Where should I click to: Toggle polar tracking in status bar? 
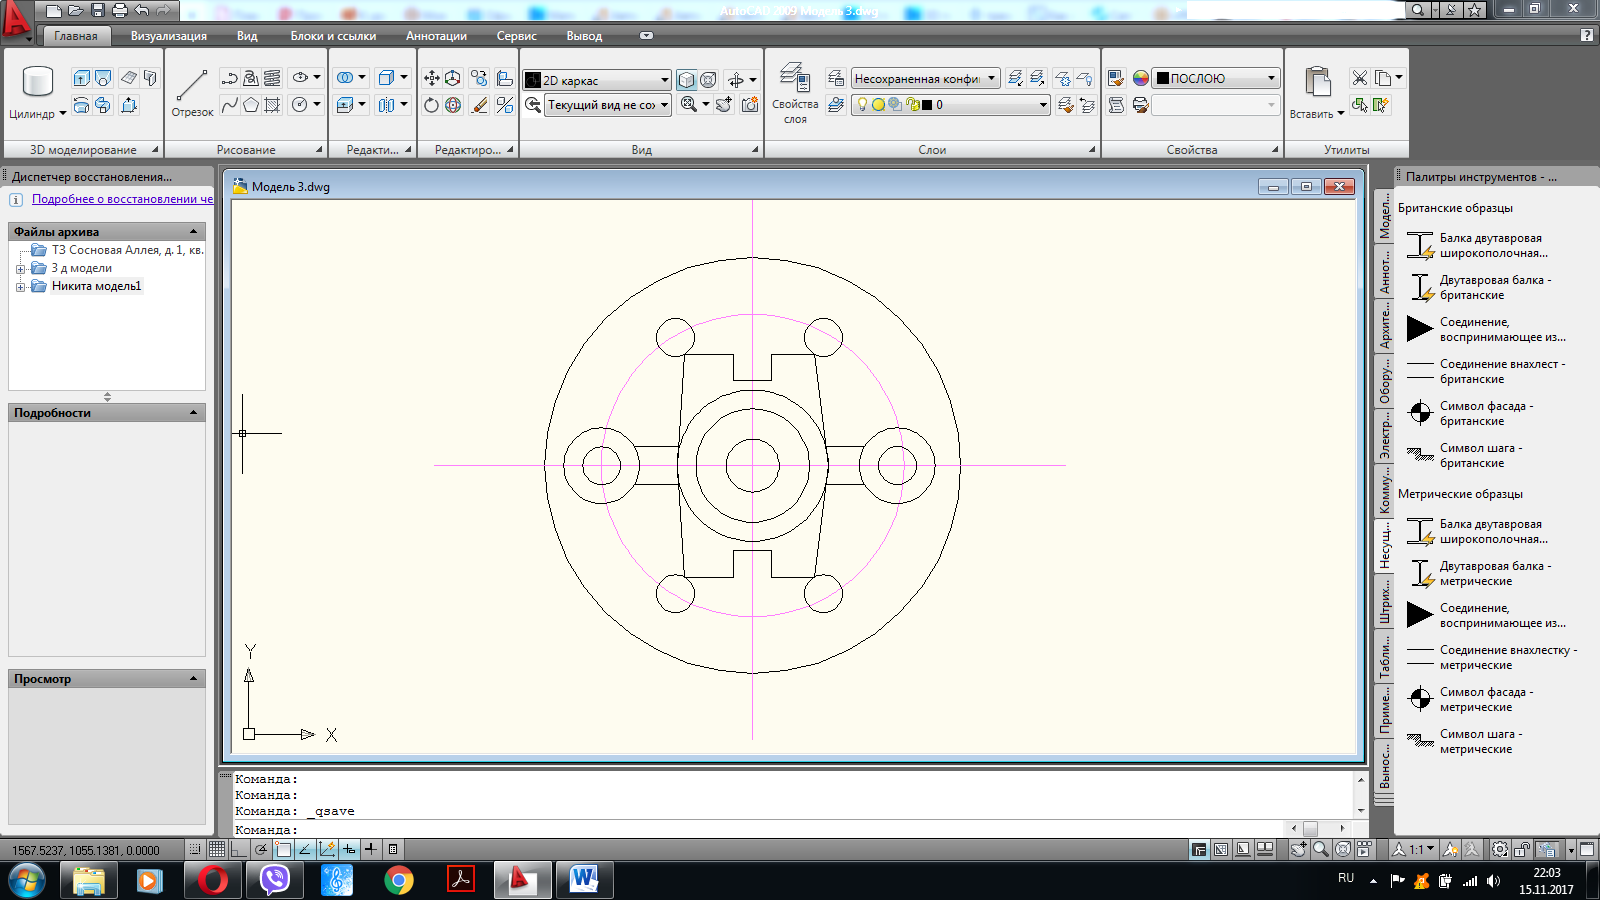[261, 849]
